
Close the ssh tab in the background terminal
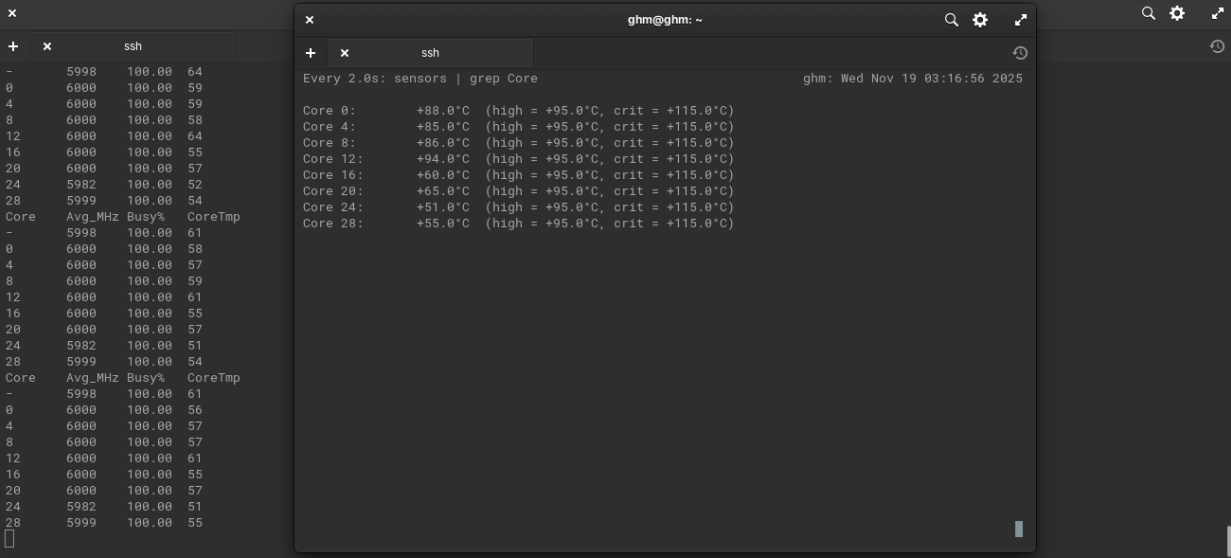(x=47, y=46)
